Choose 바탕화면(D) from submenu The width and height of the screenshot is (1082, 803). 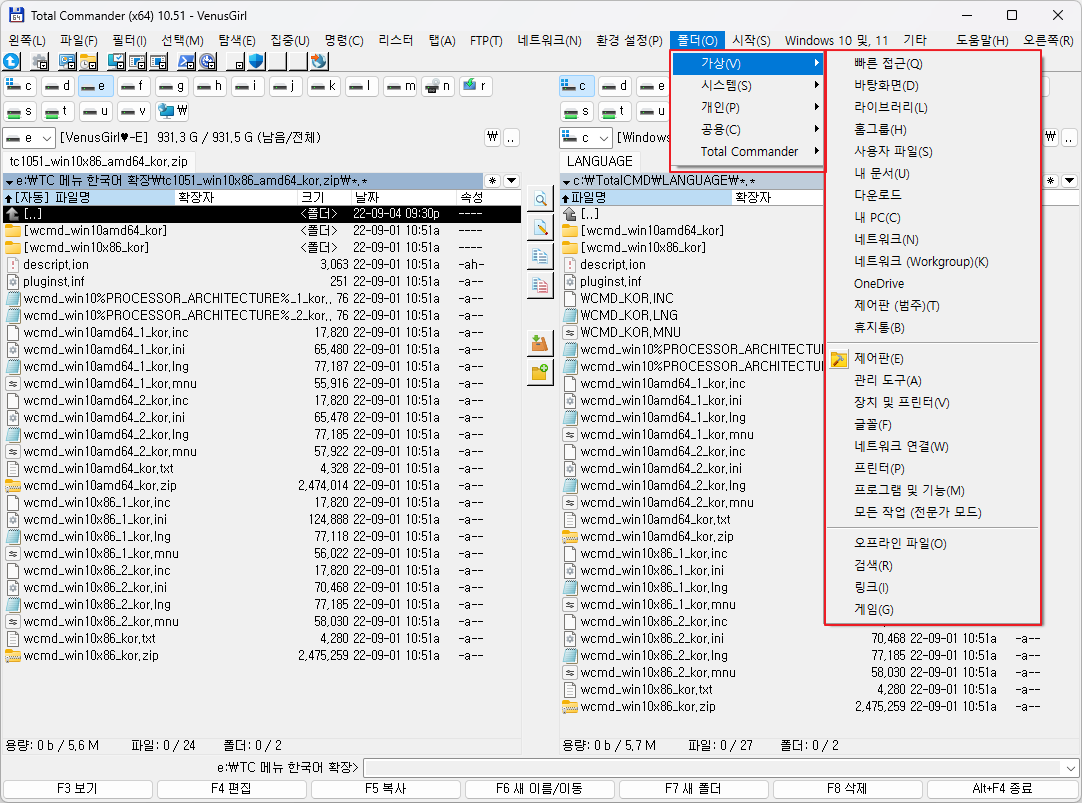pyautogui.click(x=933, y=86)
